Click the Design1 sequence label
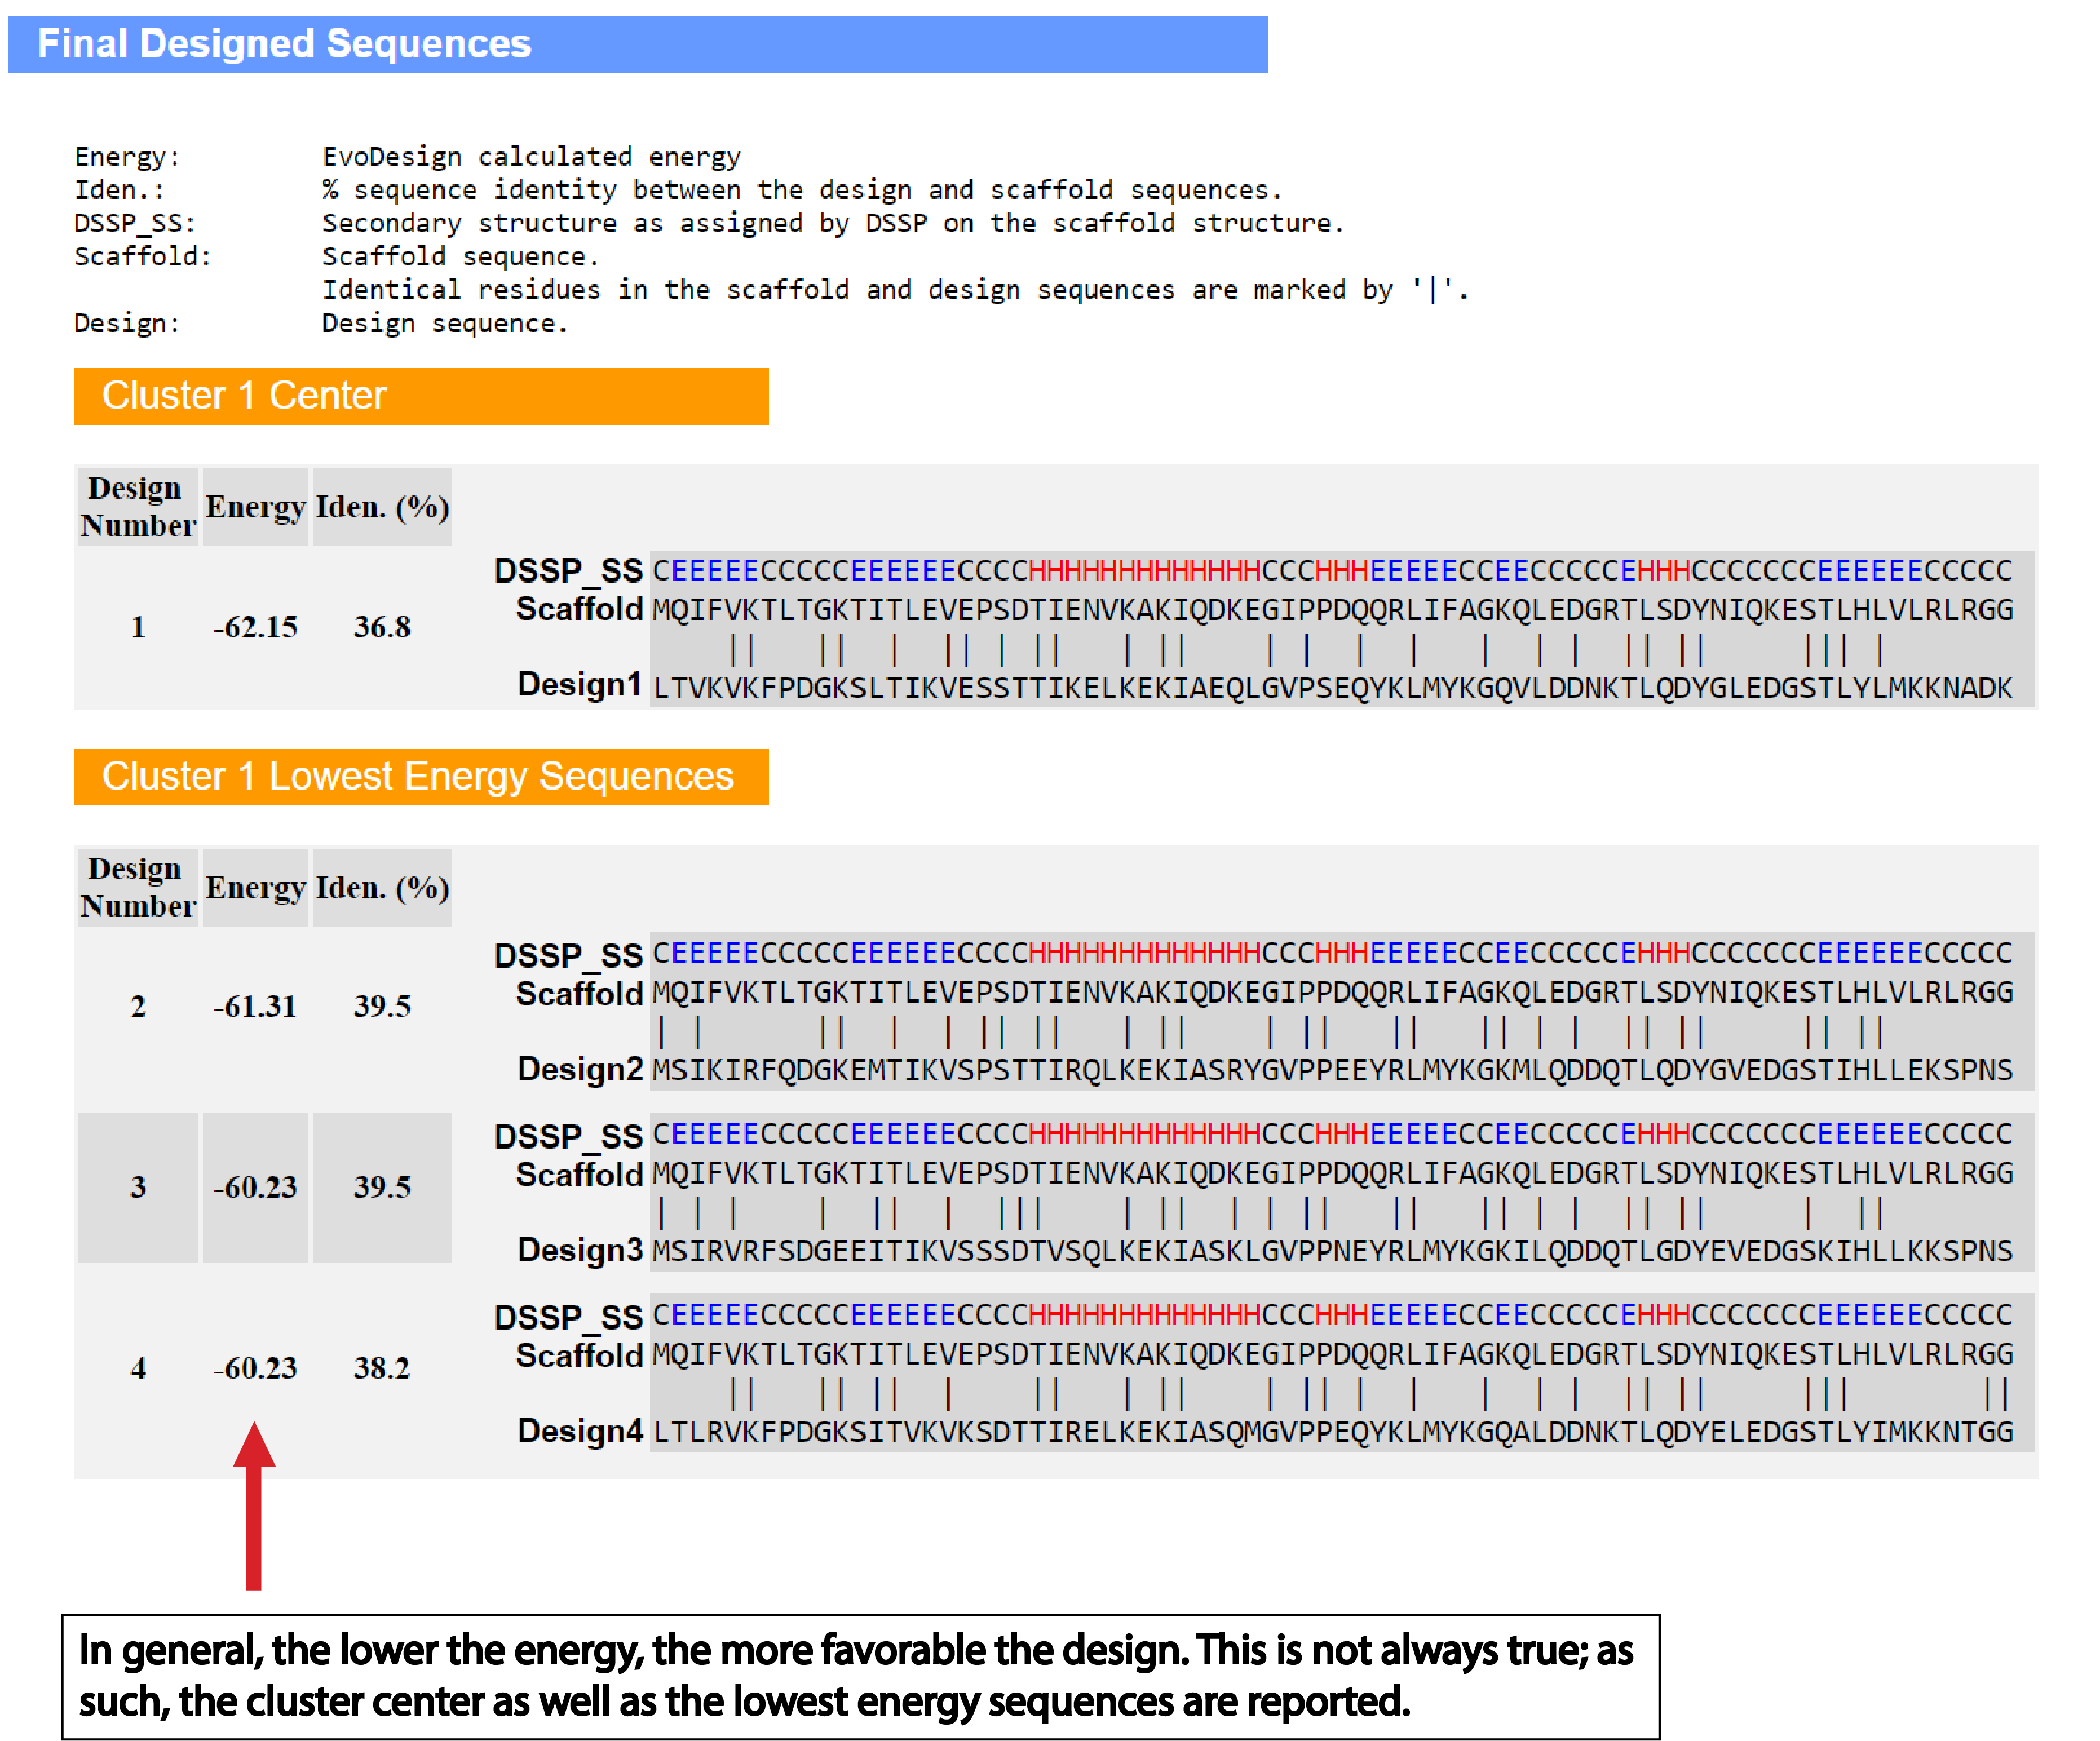Image resolution: width=2100 pixels, height=1741 pixels. pyautogui.click(x=579, y=685)
